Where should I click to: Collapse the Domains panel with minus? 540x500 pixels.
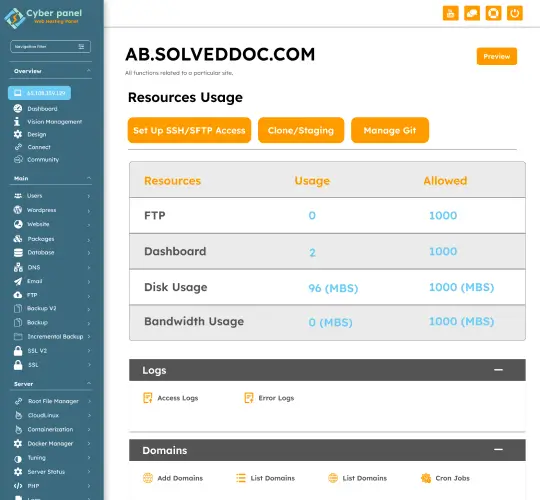click(498, 450)
